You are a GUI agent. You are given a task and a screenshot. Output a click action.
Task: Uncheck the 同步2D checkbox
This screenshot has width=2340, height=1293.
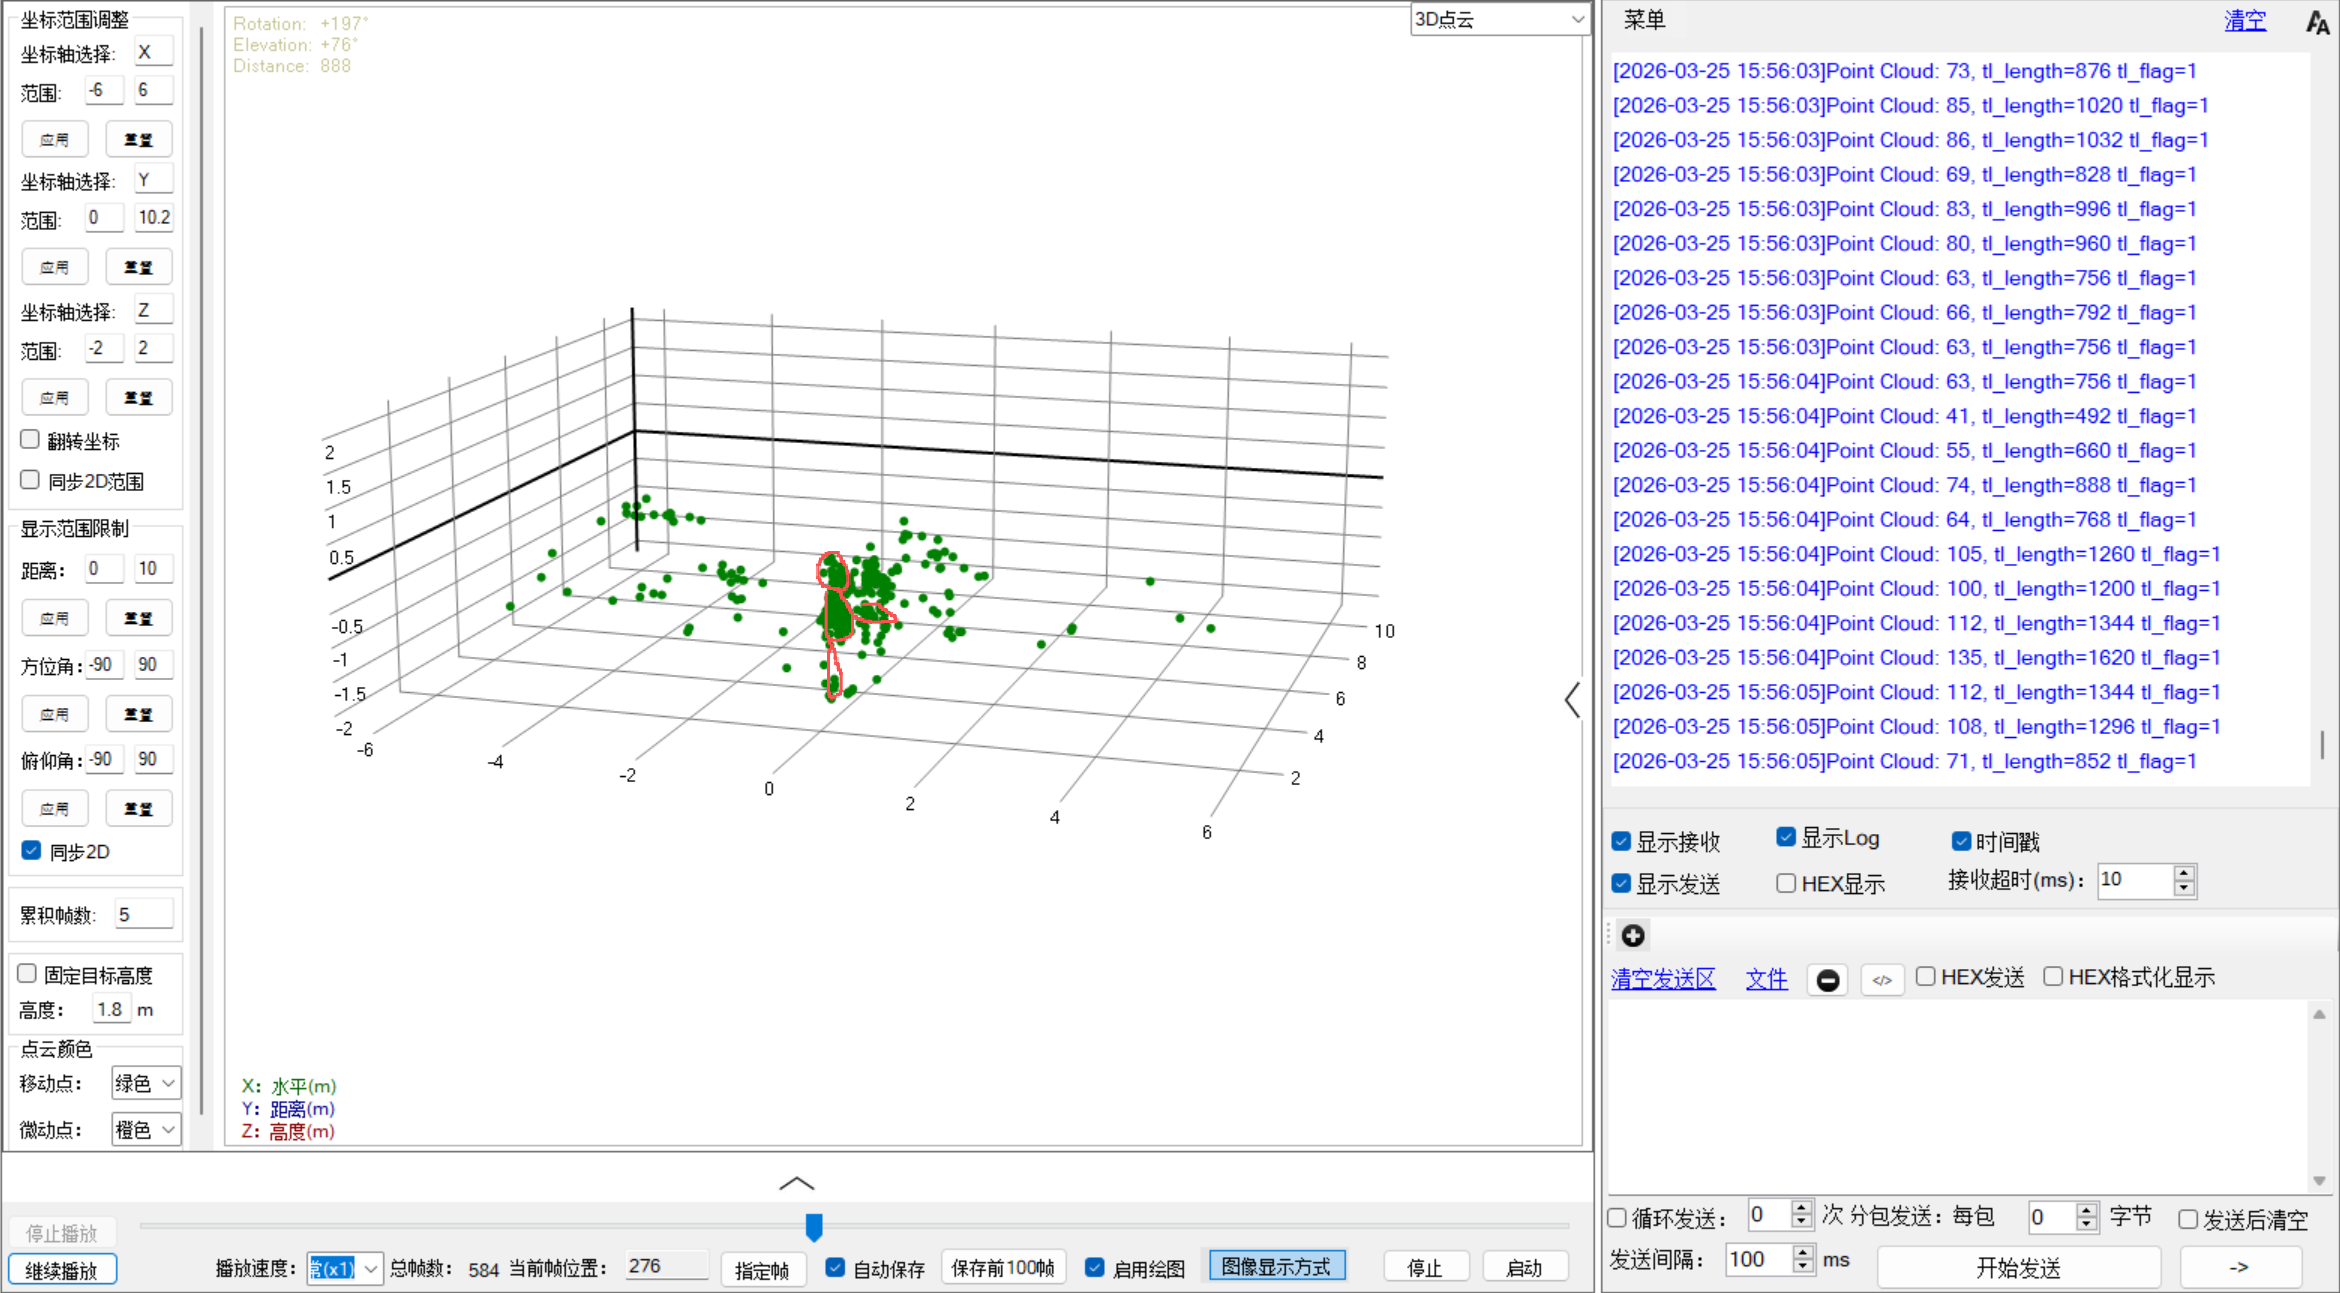[31, 851]
